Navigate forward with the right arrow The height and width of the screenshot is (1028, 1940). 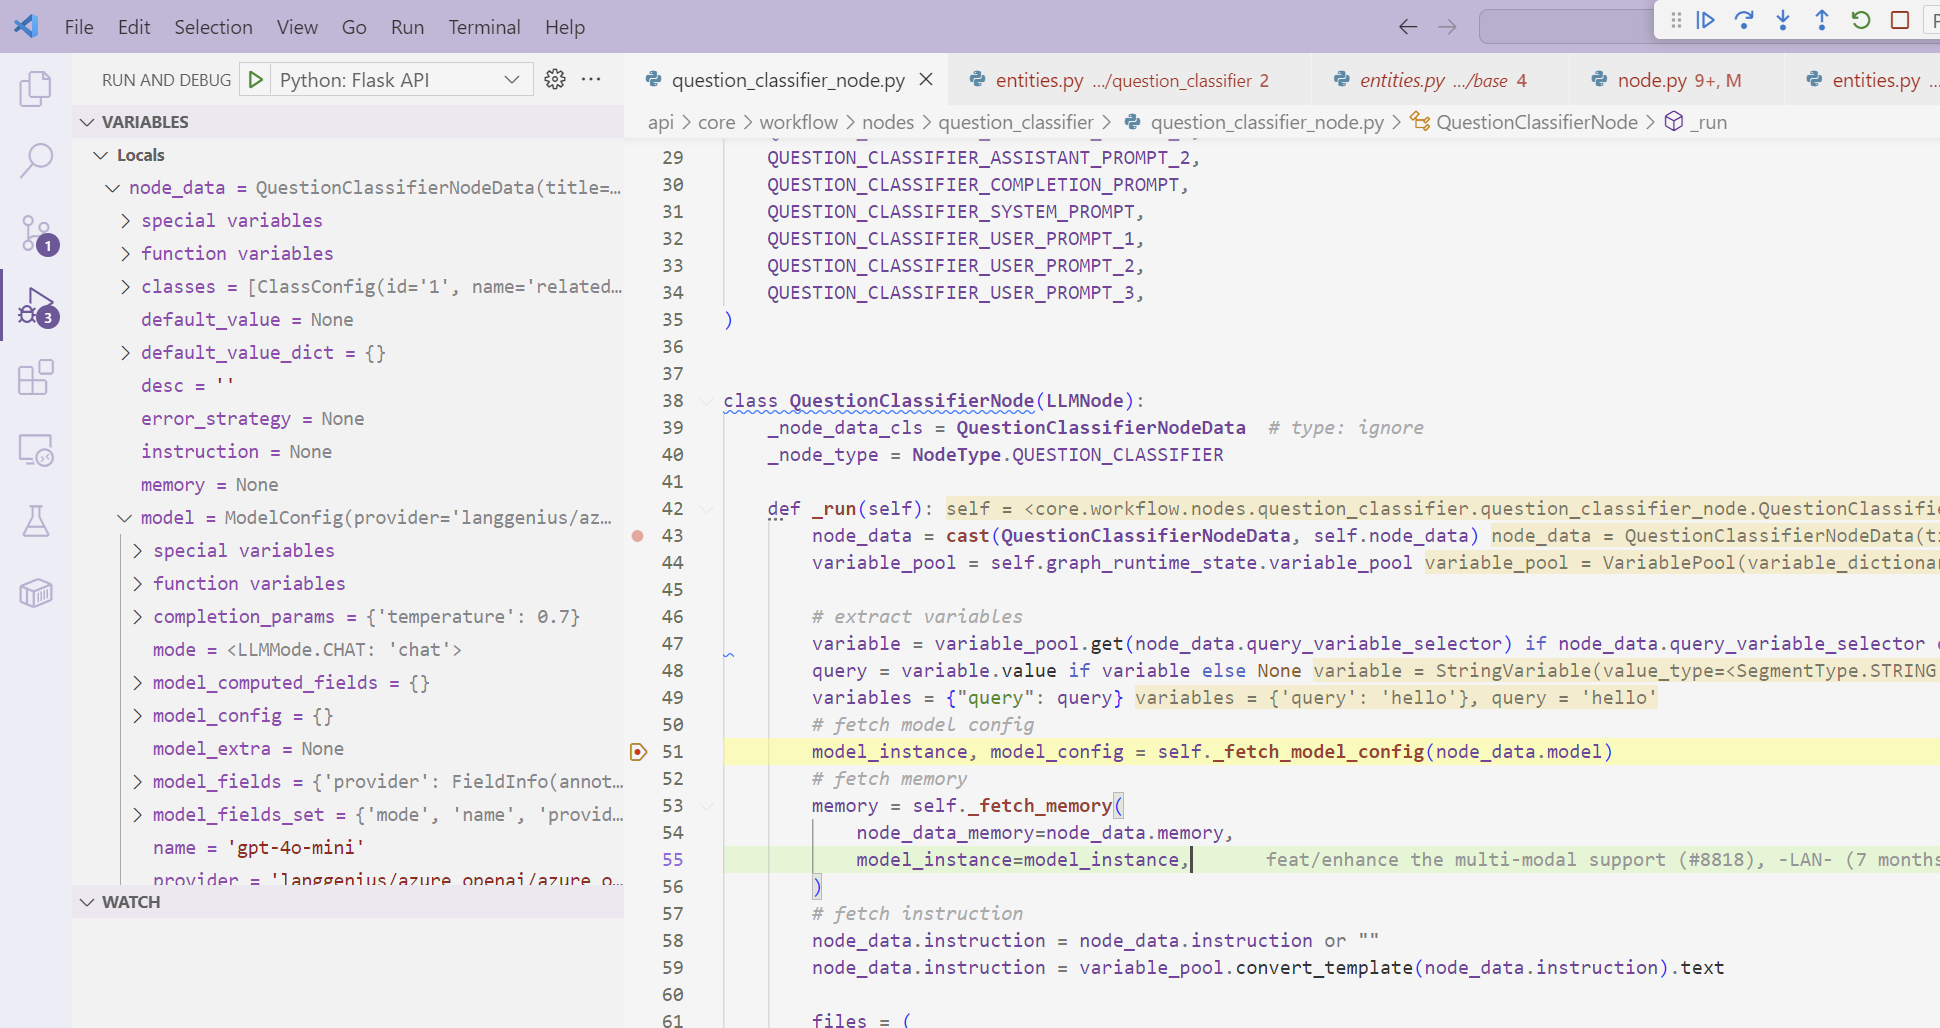(x=1447, y=27)
